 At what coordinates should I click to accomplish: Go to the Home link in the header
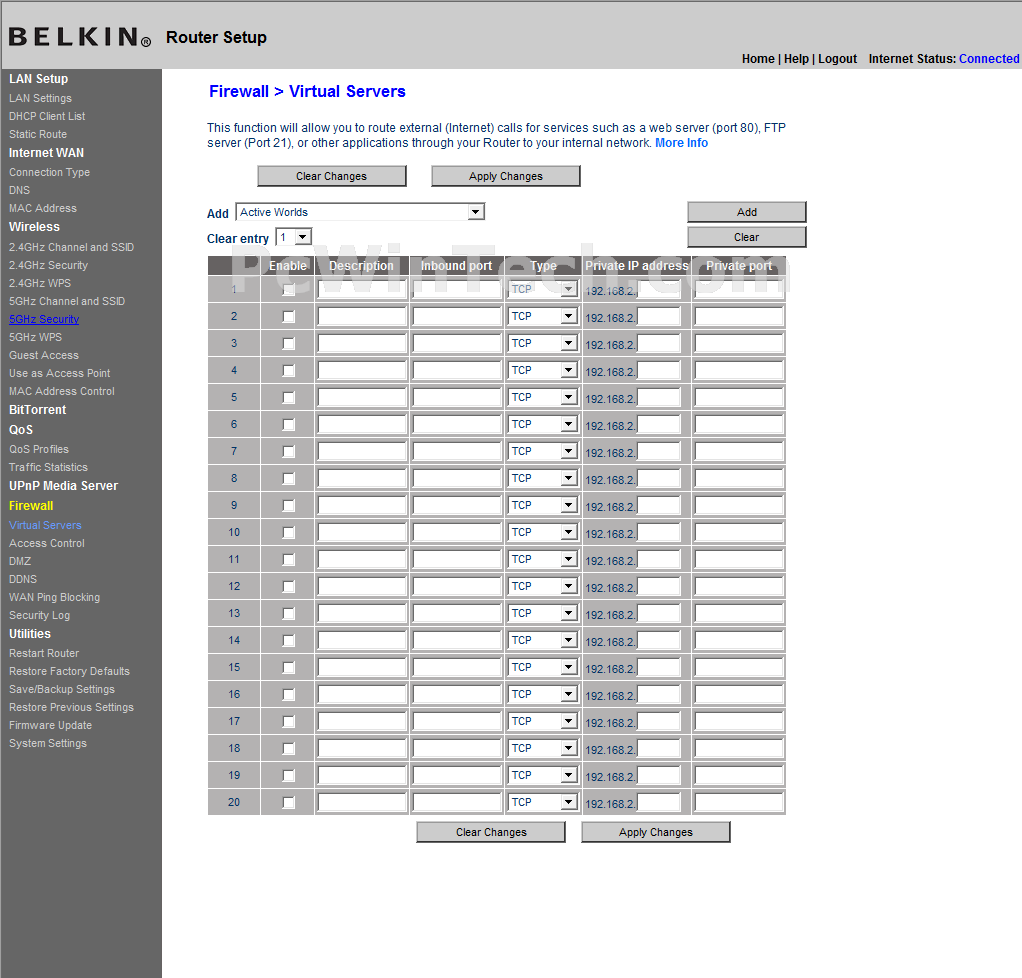pos(758,59)
